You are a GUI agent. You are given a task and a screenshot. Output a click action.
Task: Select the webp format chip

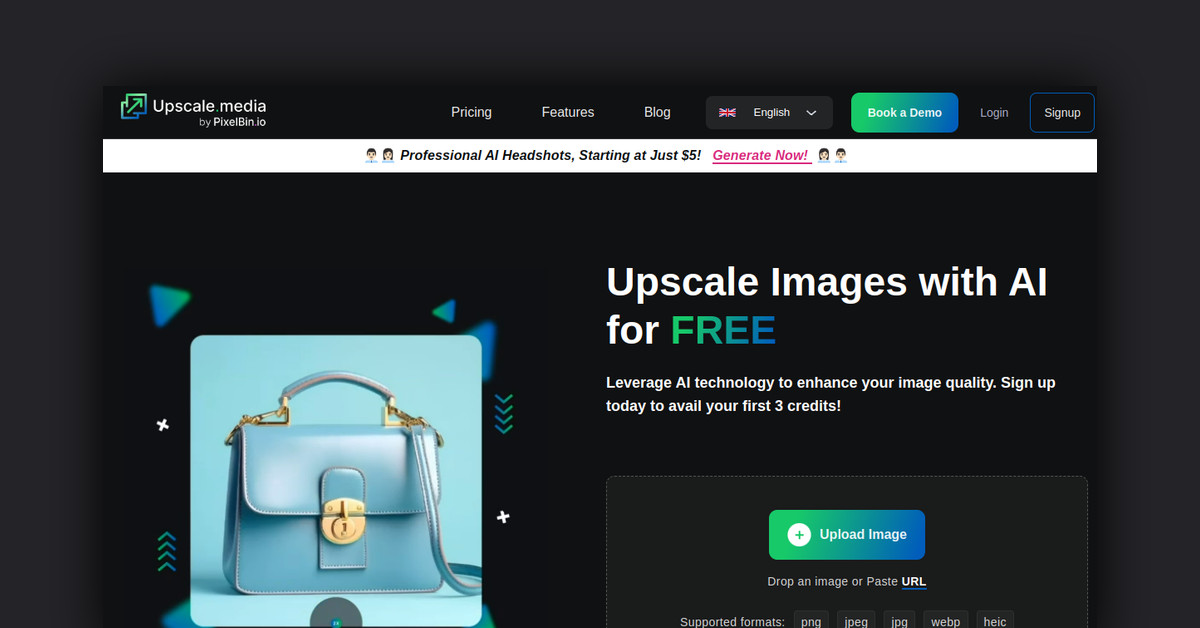coord(944,620)
